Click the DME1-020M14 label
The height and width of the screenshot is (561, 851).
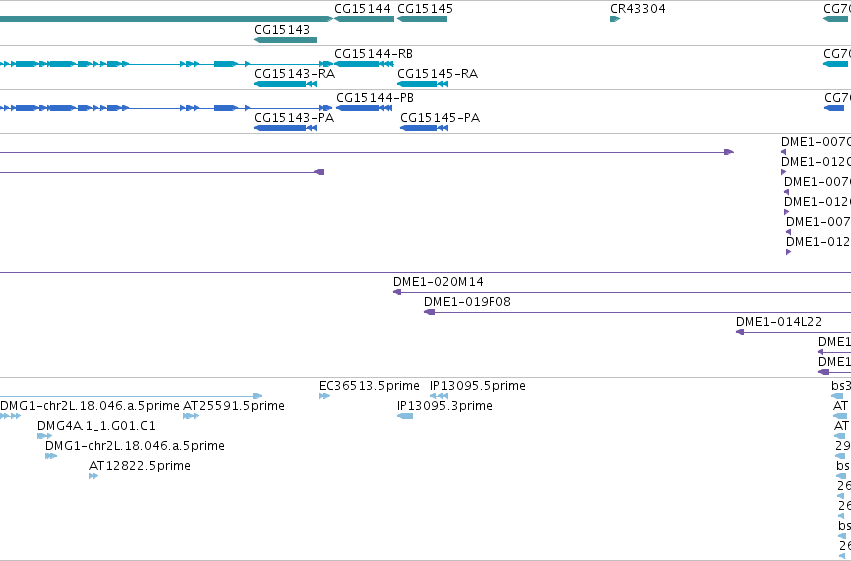pos(438,282)
